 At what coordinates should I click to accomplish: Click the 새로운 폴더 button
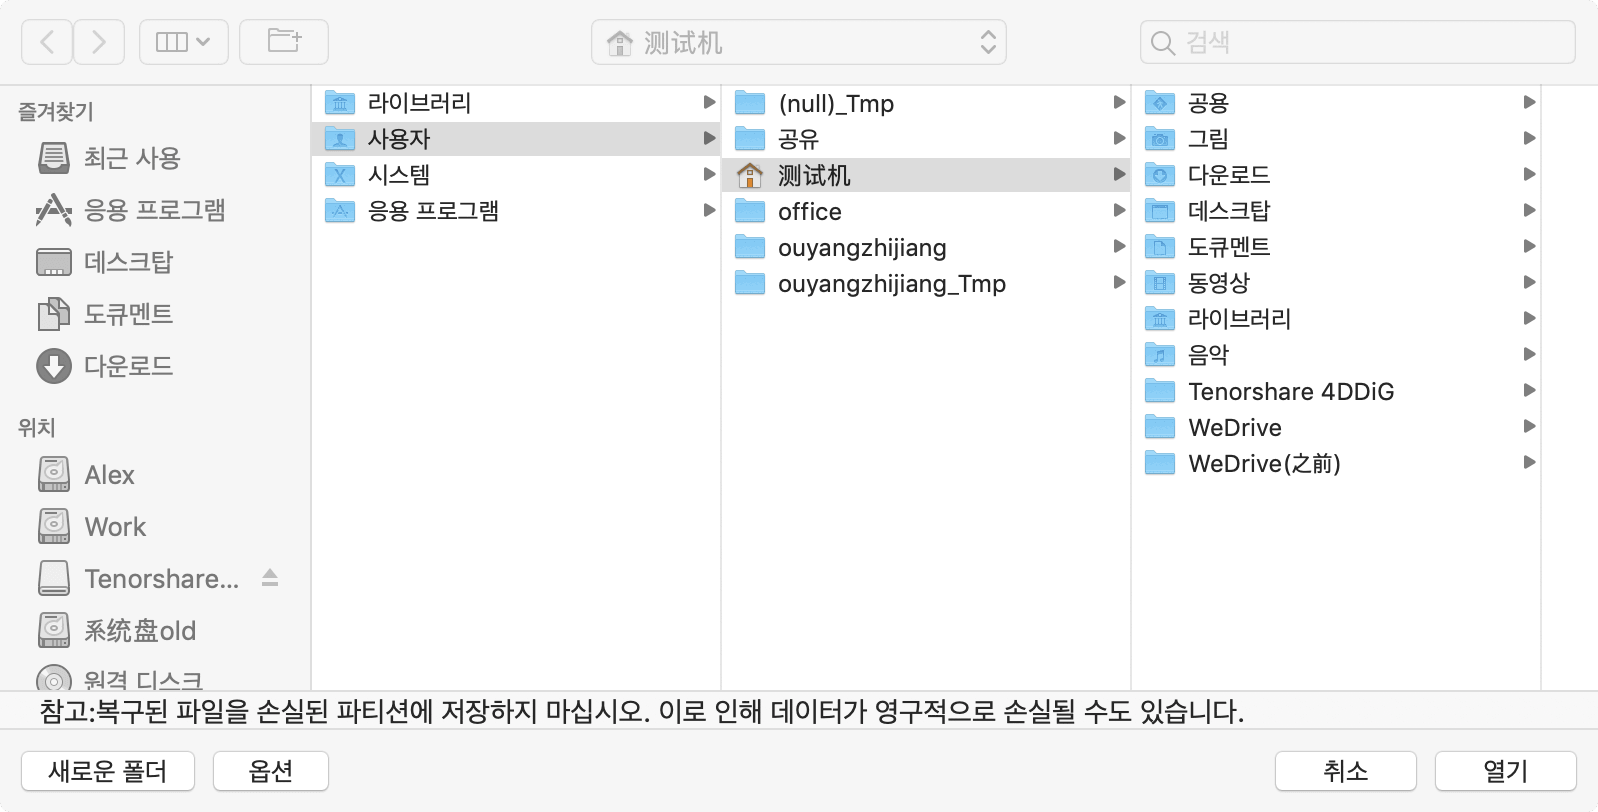pos(108,771)
